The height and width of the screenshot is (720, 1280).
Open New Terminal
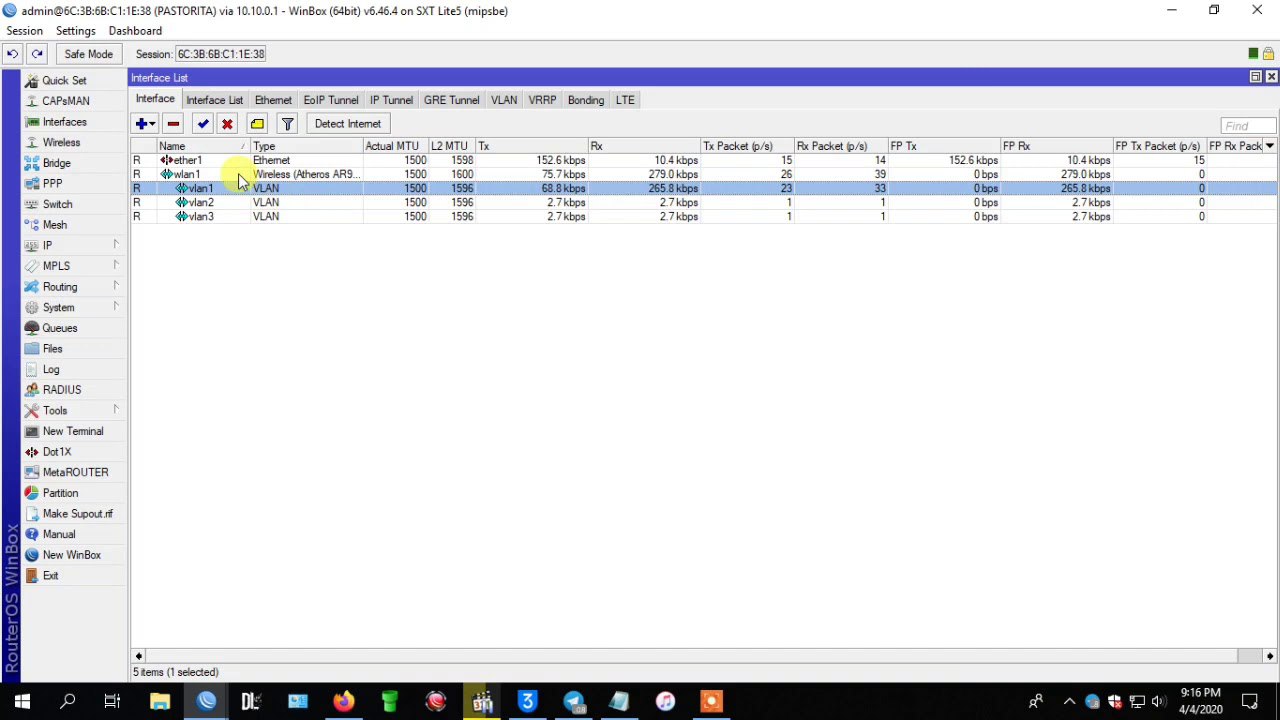[73, 431]
